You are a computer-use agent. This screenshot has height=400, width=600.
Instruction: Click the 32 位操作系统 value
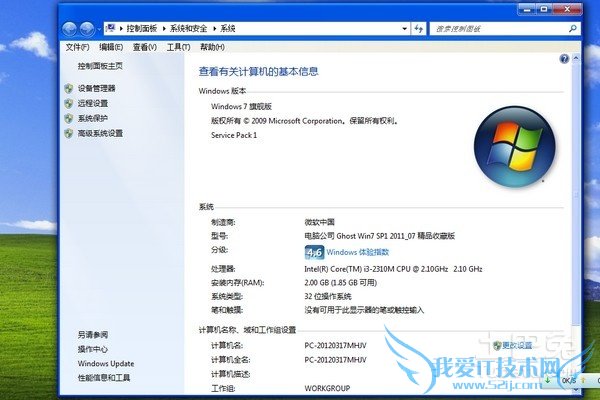tap(328, 296)
